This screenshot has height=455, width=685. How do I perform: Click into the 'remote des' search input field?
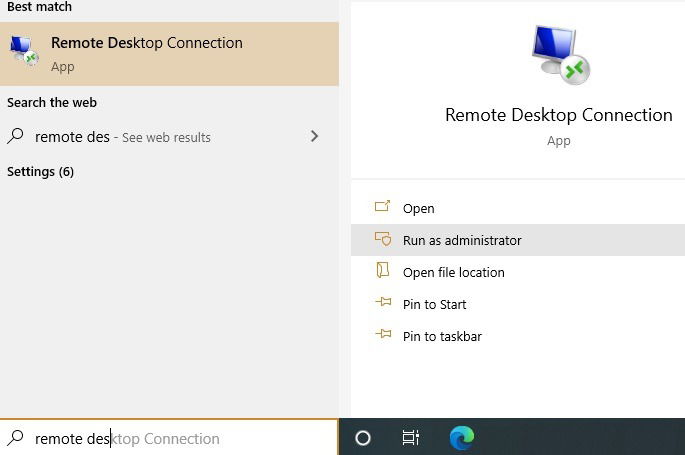click(169, 438)
